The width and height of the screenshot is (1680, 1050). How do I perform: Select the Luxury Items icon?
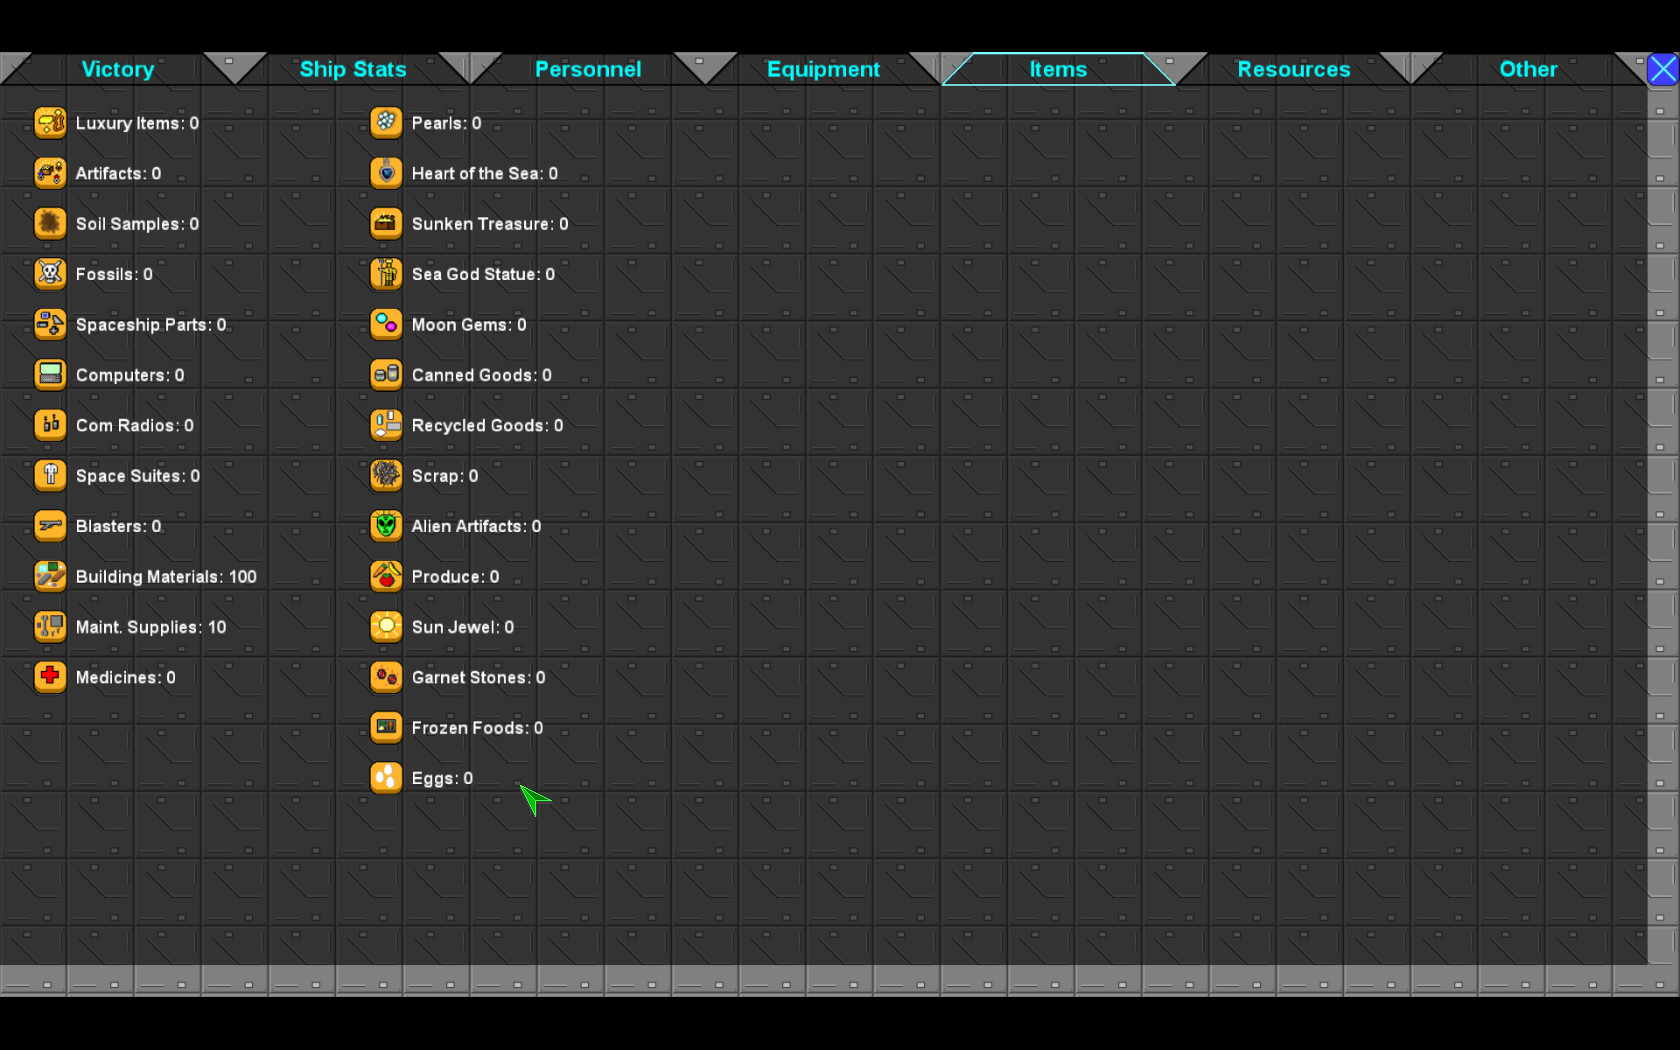coord(50,123)
